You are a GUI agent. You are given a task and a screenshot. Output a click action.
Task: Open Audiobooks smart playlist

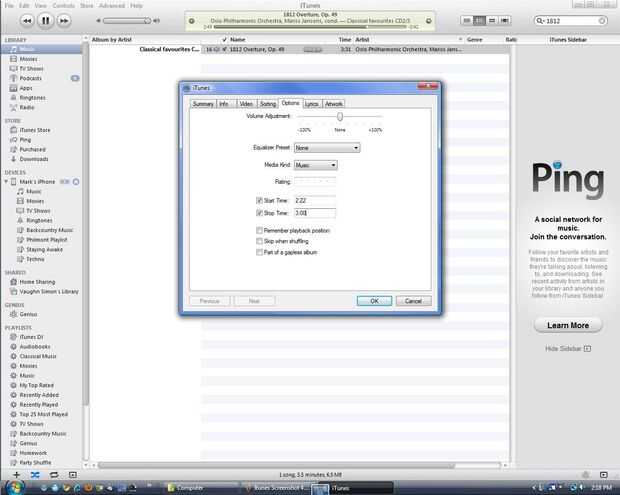[35, 346]
